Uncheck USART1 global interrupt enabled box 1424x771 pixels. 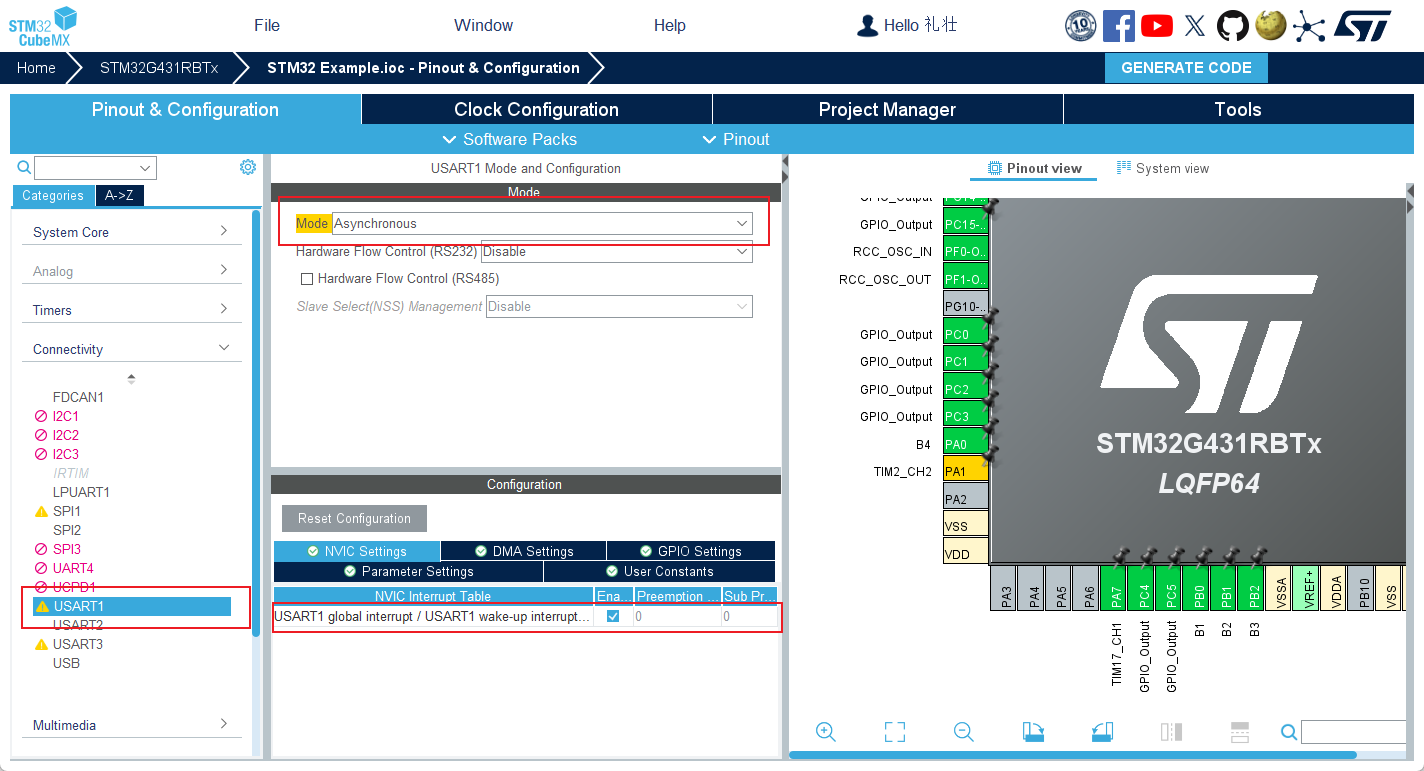click(x=613, y=616)
